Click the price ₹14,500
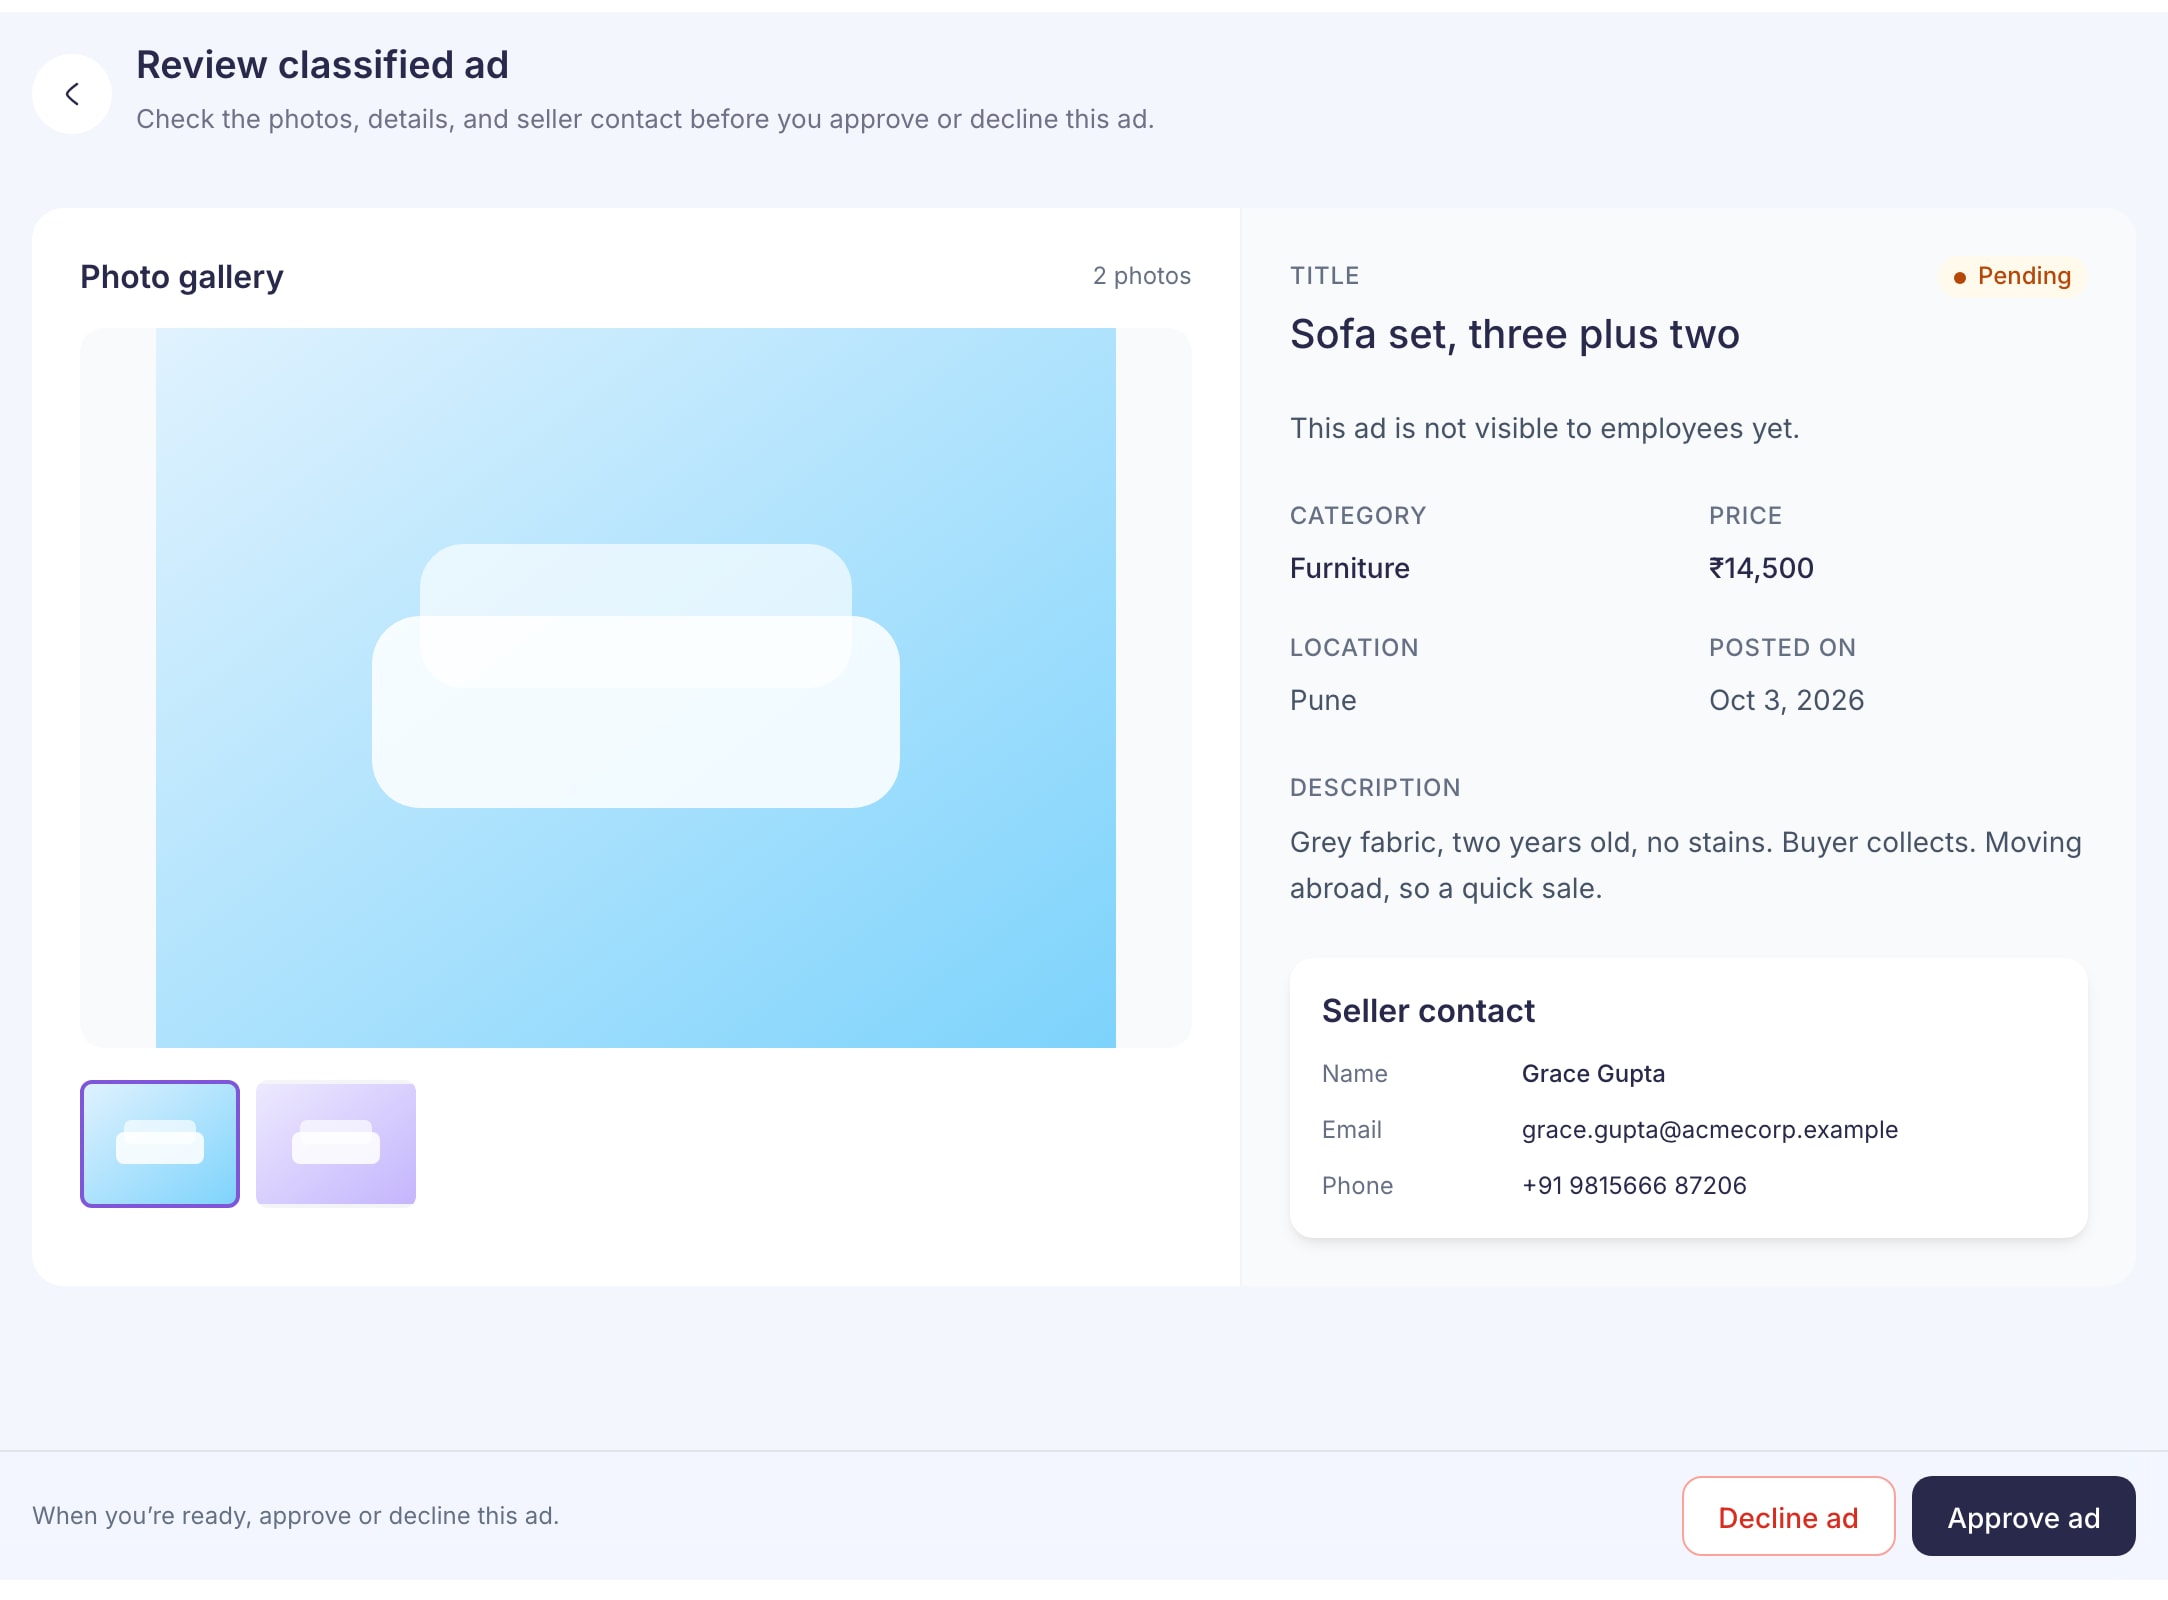Image resolution: width=2168 pixels, height=1600 pixels. click(1761, 568)
